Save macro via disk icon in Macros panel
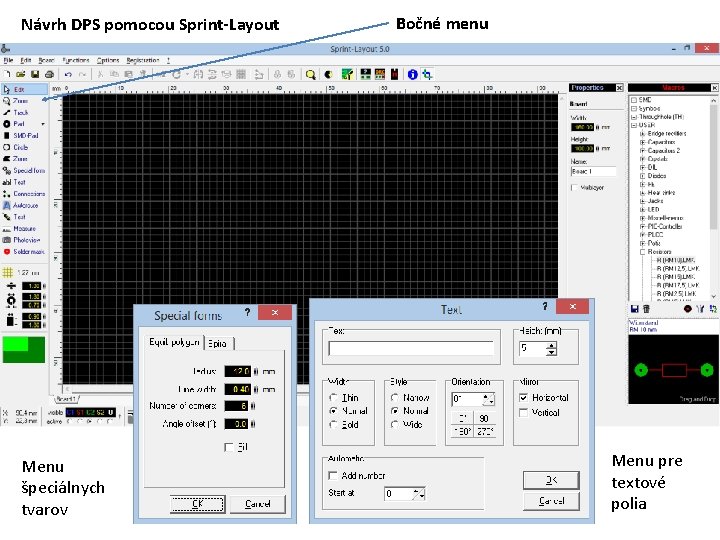Screen dimensions: 720x540 [635, 309]
